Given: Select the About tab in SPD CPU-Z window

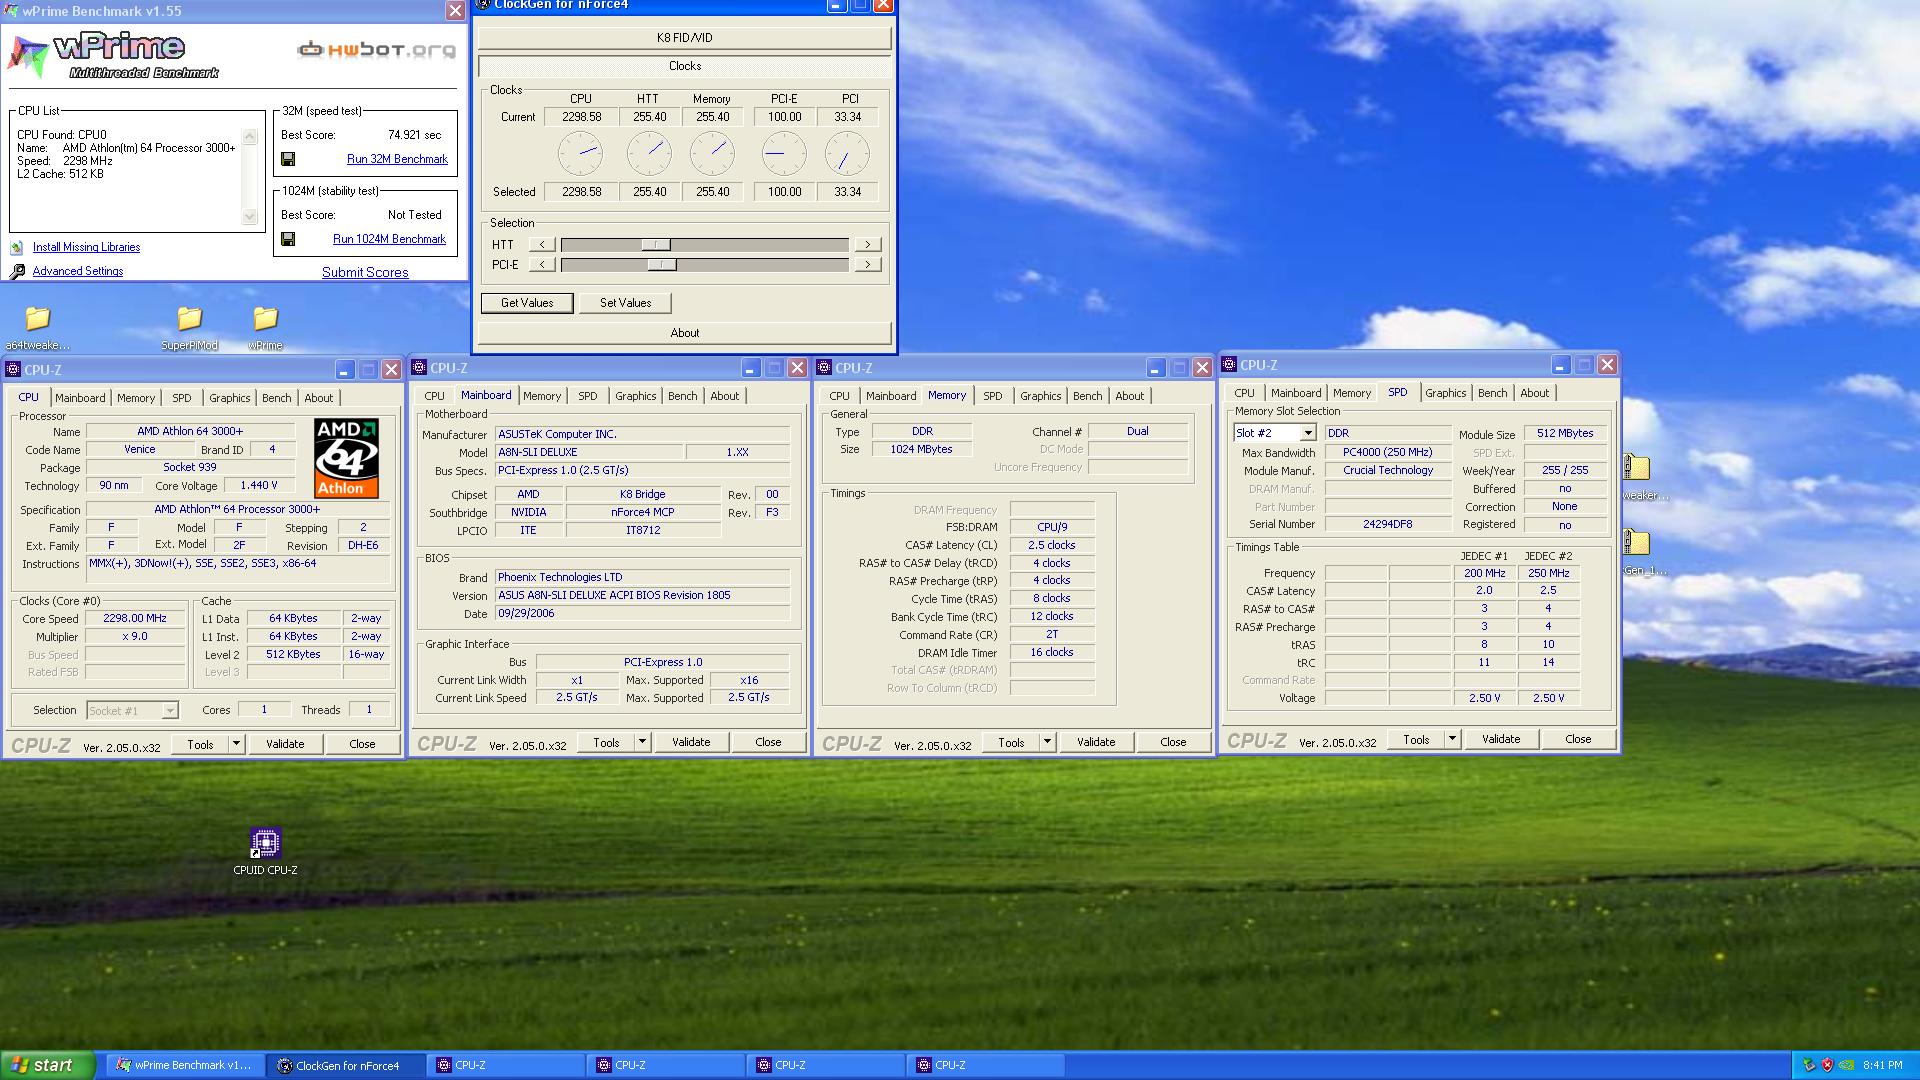Looking at the screenshot, I should 1534,393.
